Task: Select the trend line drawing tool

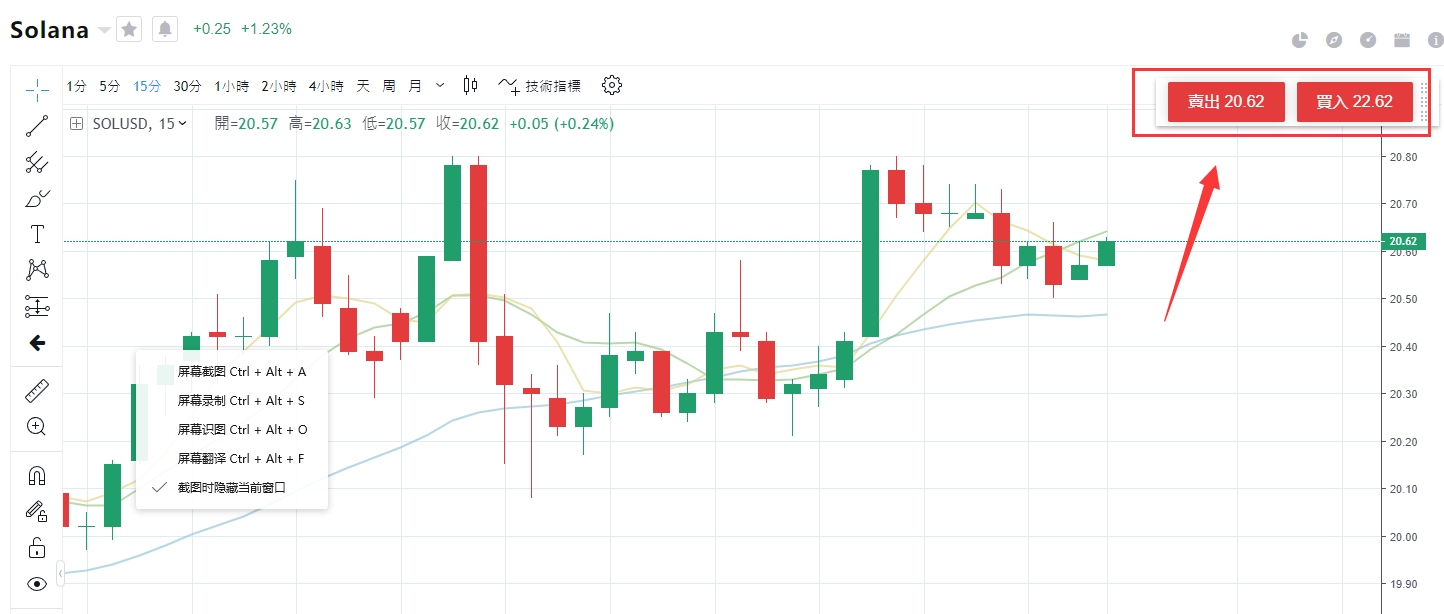Action: click(37, 126)
